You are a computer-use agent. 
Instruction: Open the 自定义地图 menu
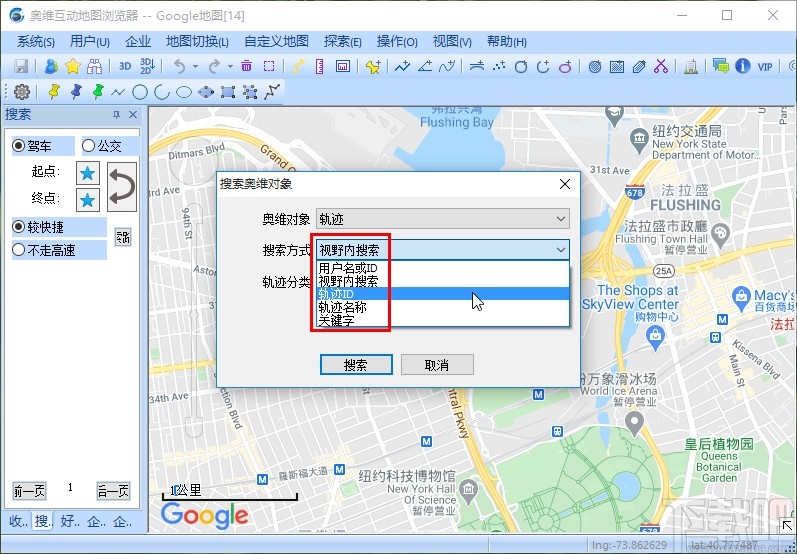(277, 42)
